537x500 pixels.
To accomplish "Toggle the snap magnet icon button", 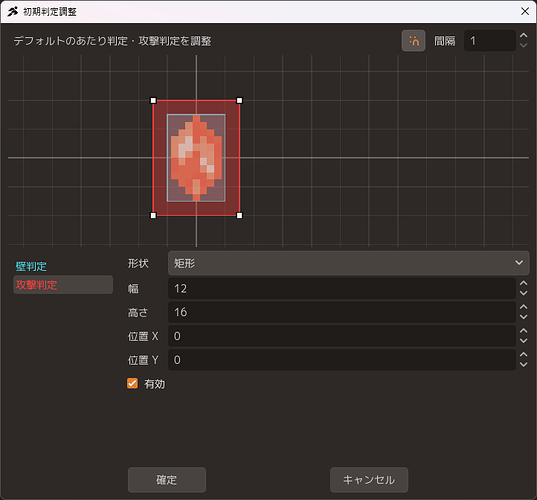I will pos(413,41).
